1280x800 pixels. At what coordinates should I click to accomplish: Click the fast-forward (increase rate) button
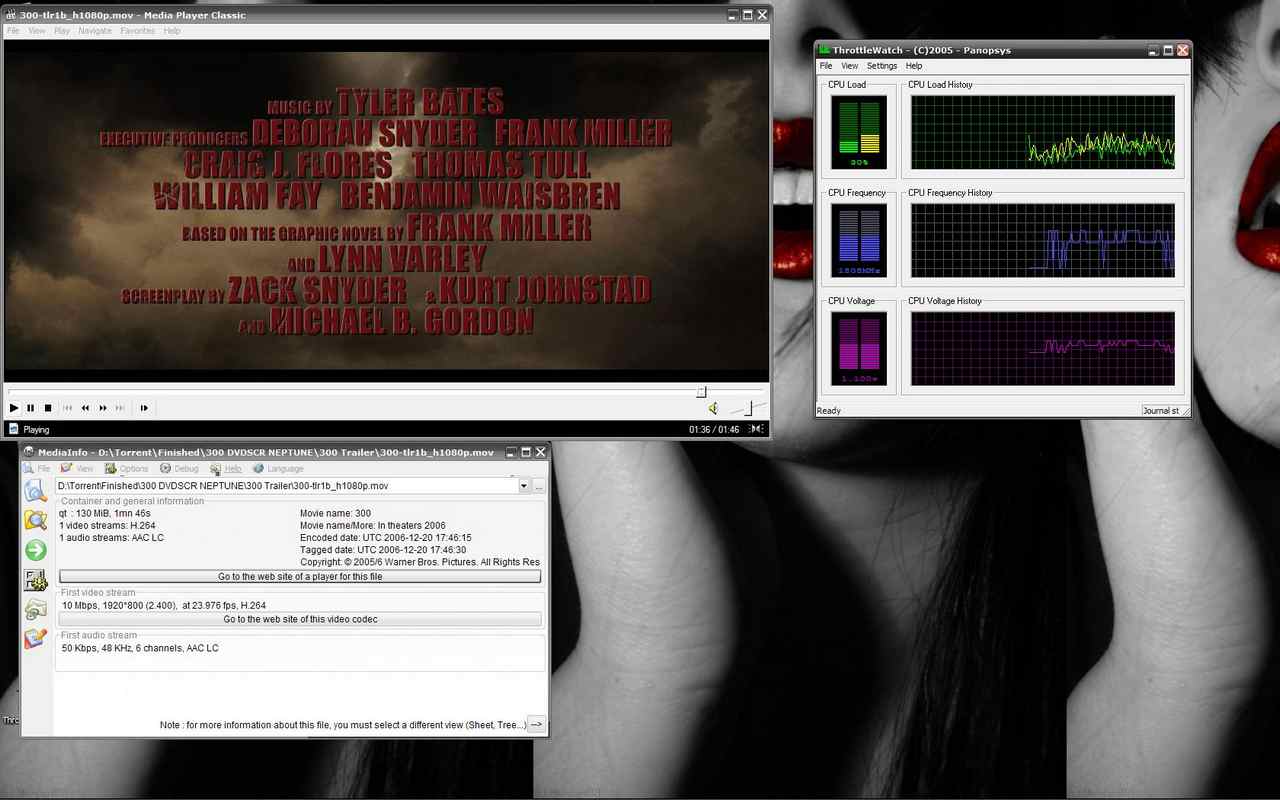[x=103, y=408]
